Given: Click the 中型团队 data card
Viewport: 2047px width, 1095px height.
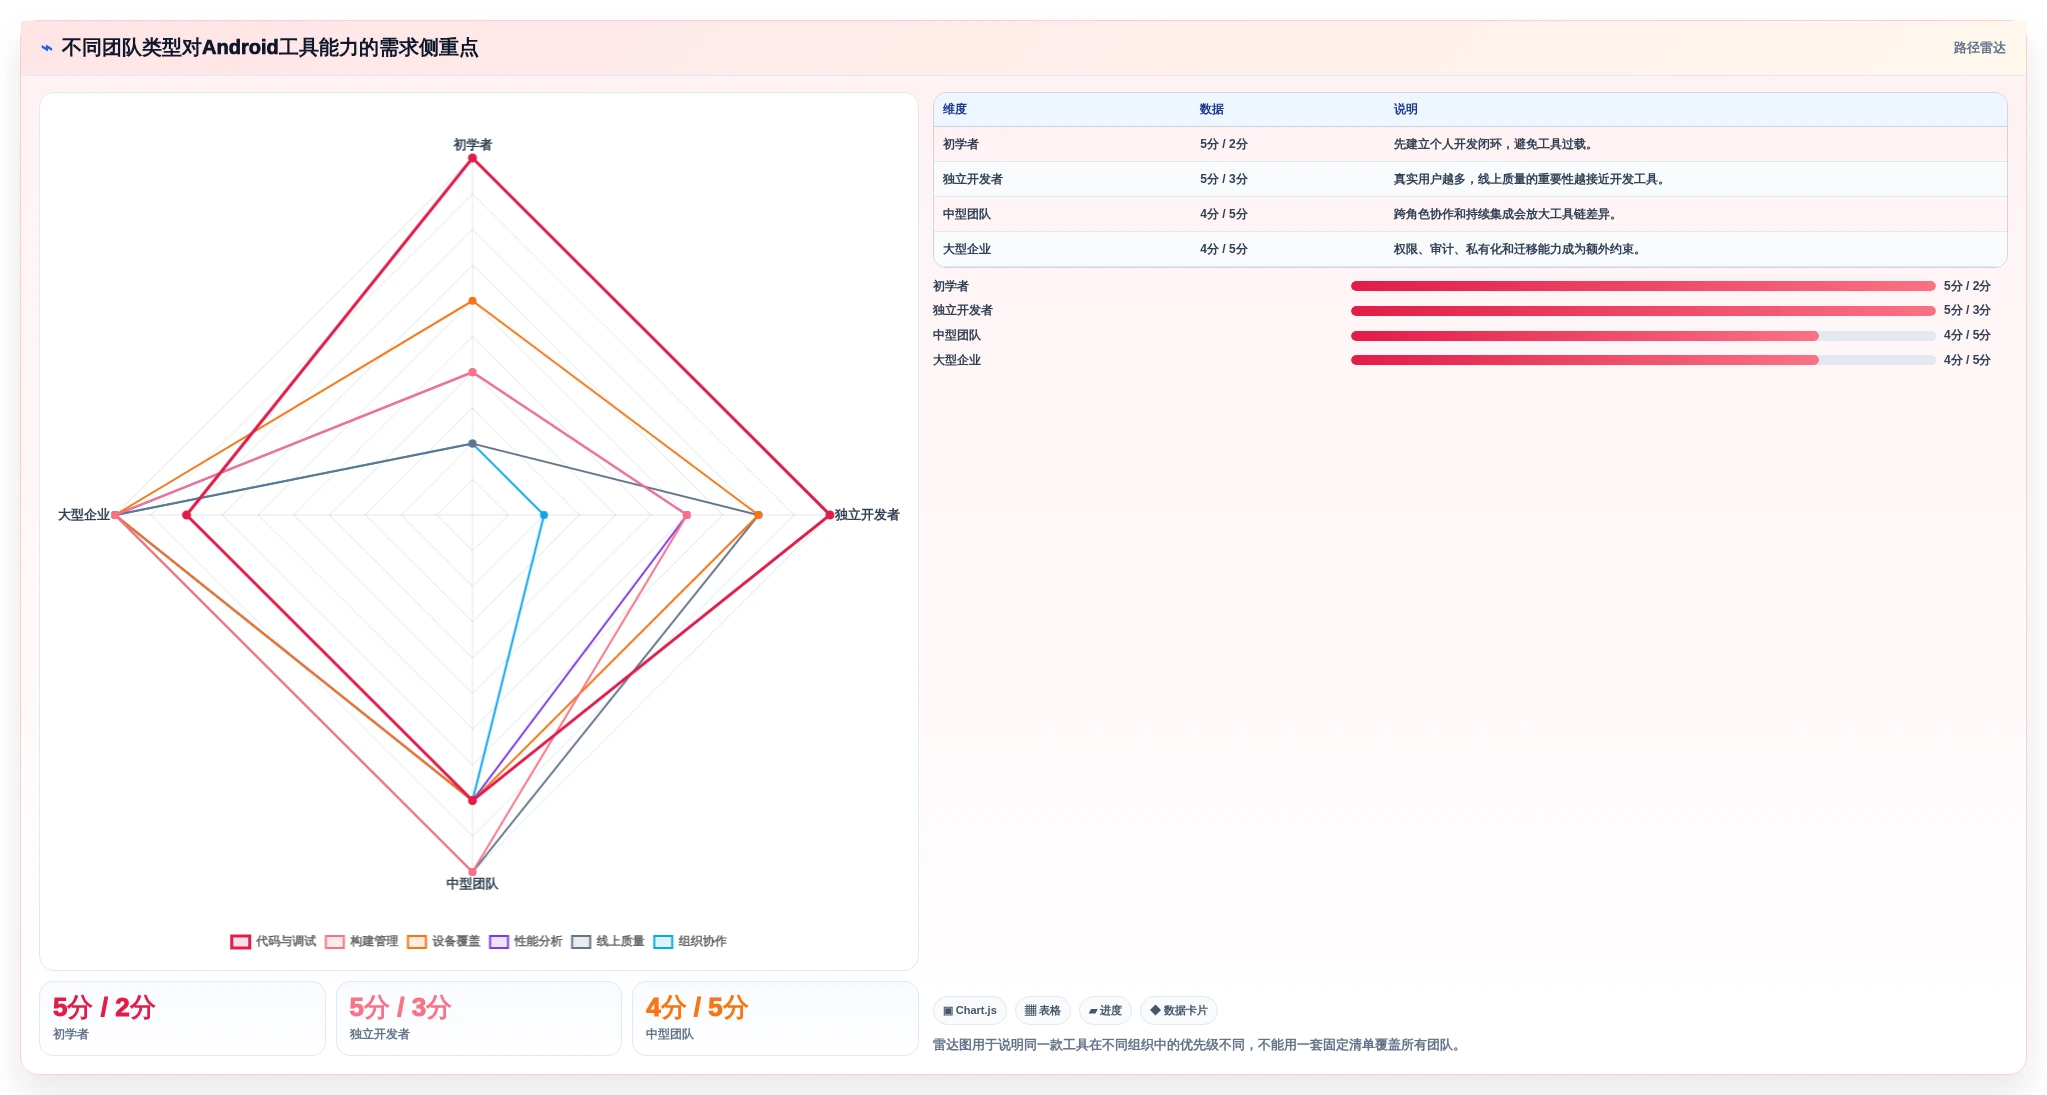Looking at the screenshot, I should 775,1018.
